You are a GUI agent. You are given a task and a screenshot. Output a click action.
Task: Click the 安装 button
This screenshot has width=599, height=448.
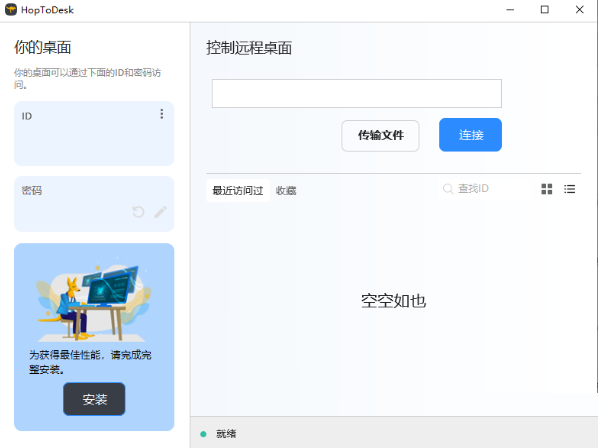click(x=94, y=399)
